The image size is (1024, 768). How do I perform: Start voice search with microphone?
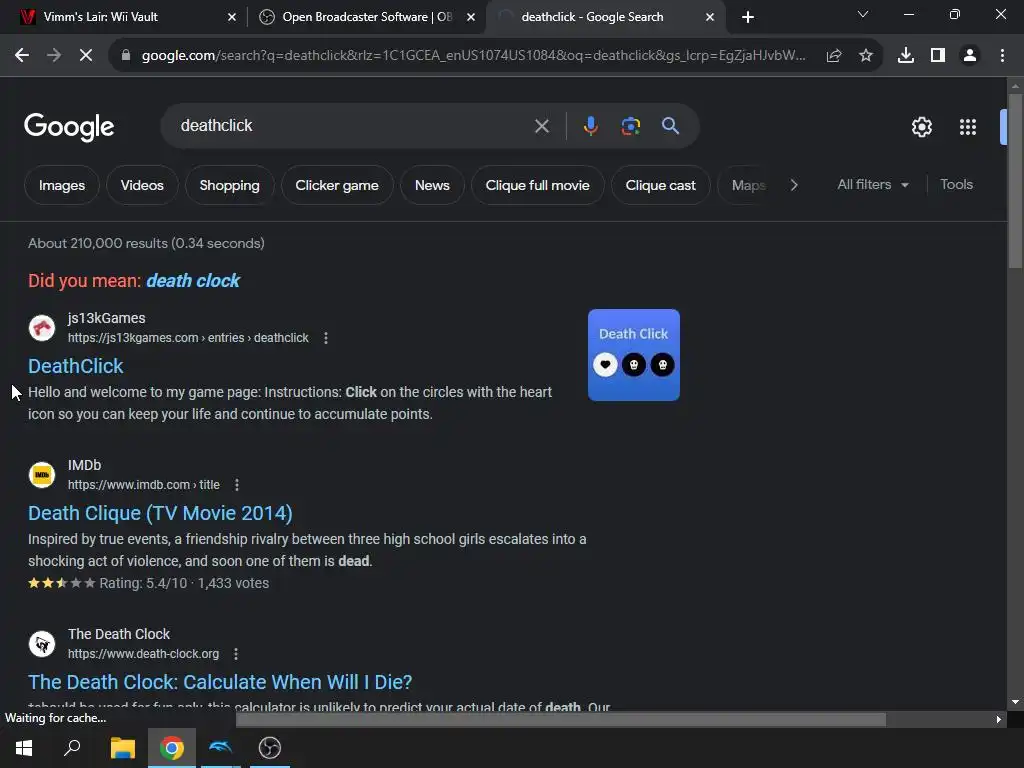(x=590, y=125)
